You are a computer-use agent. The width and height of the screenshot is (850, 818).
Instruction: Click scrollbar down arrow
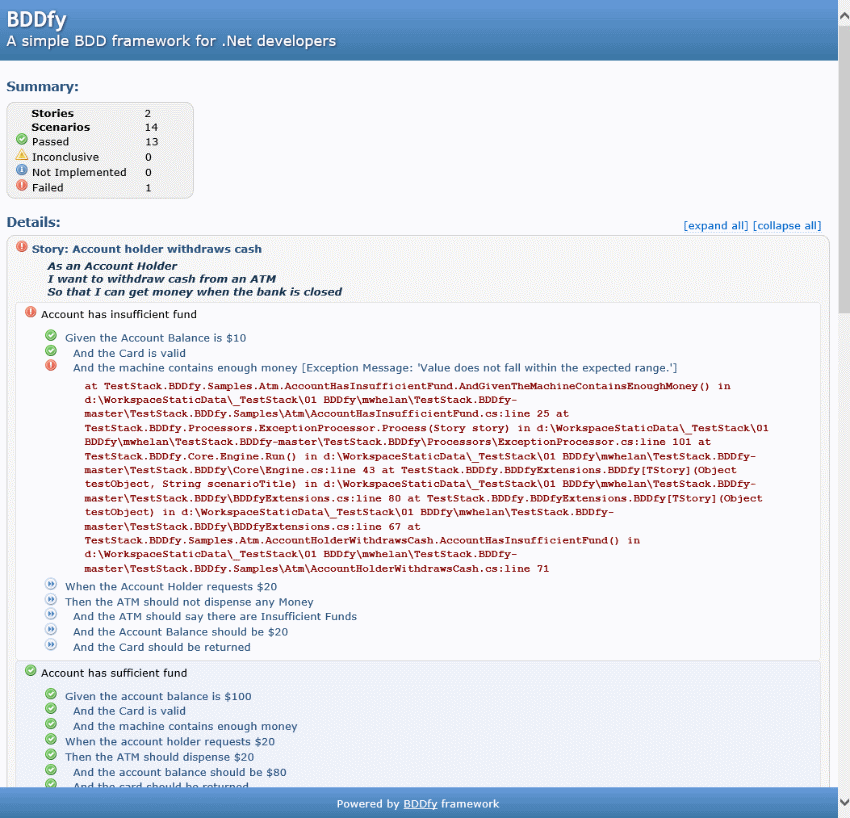pos(844,802)
